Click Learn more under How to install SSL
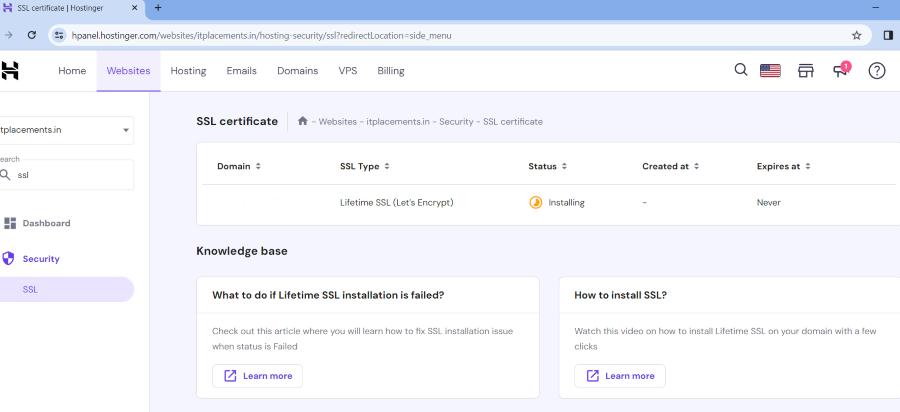This screenshot has height=412, width=900. point(619,376)
